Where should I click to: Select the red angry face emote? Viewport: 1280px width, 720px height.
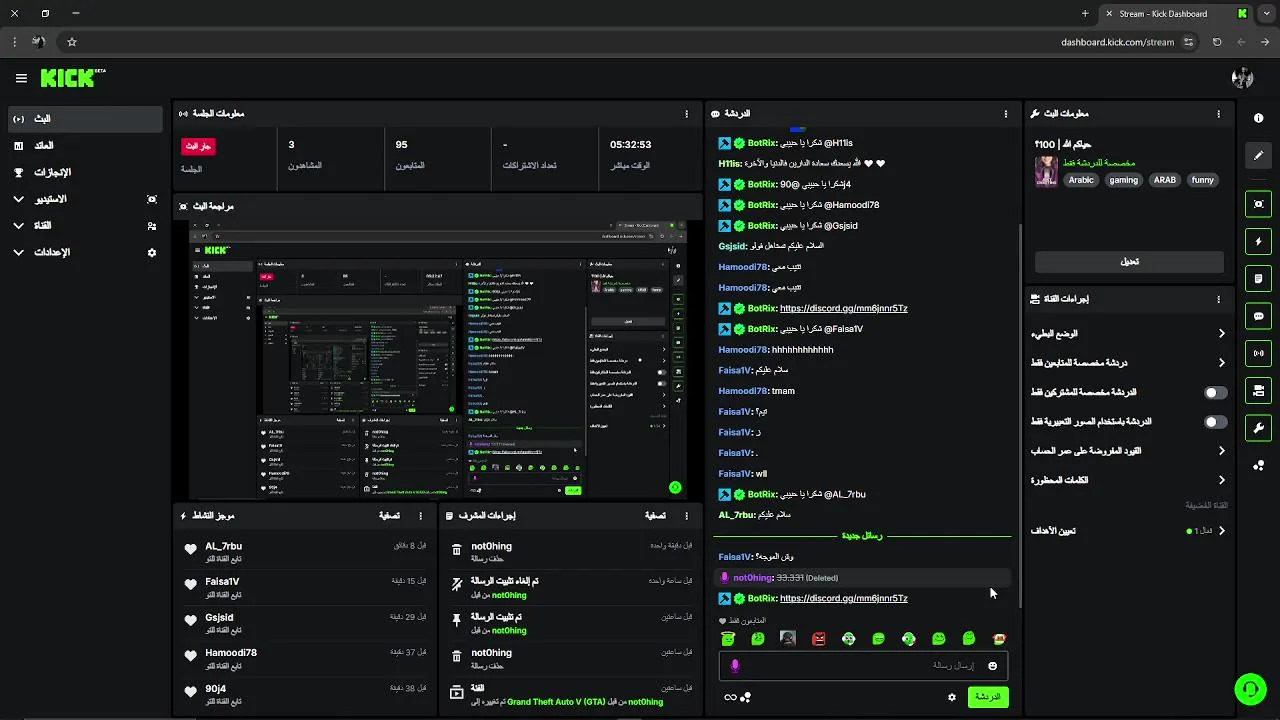coord(819,638)
